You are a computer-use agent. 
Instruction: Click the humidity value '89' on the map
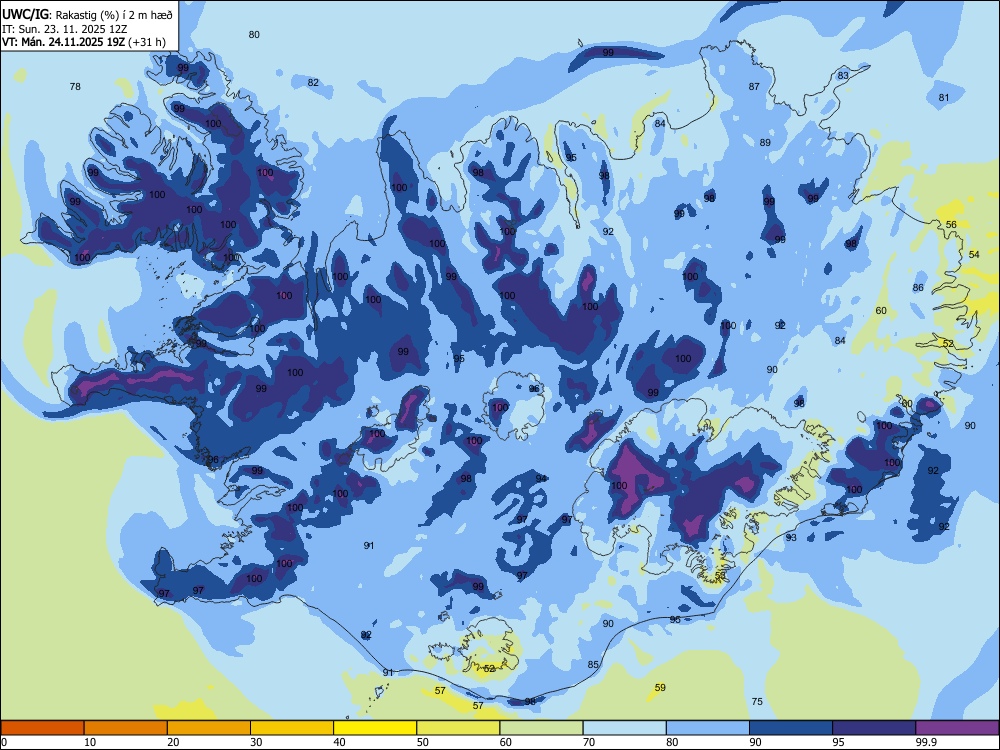[765, 143]
